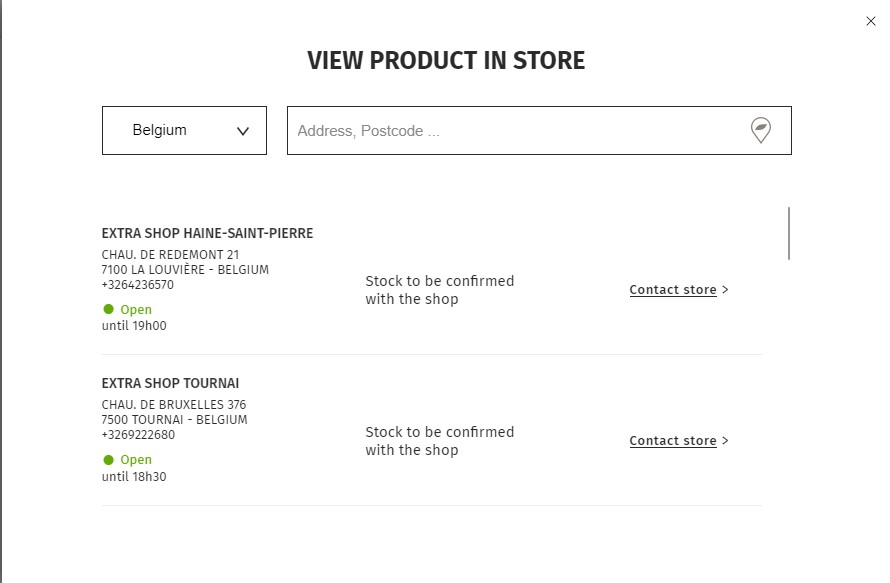The image size is (890, 583).
Task: Close the View Product in Store dialog
Action: click(x=871, y=21)
